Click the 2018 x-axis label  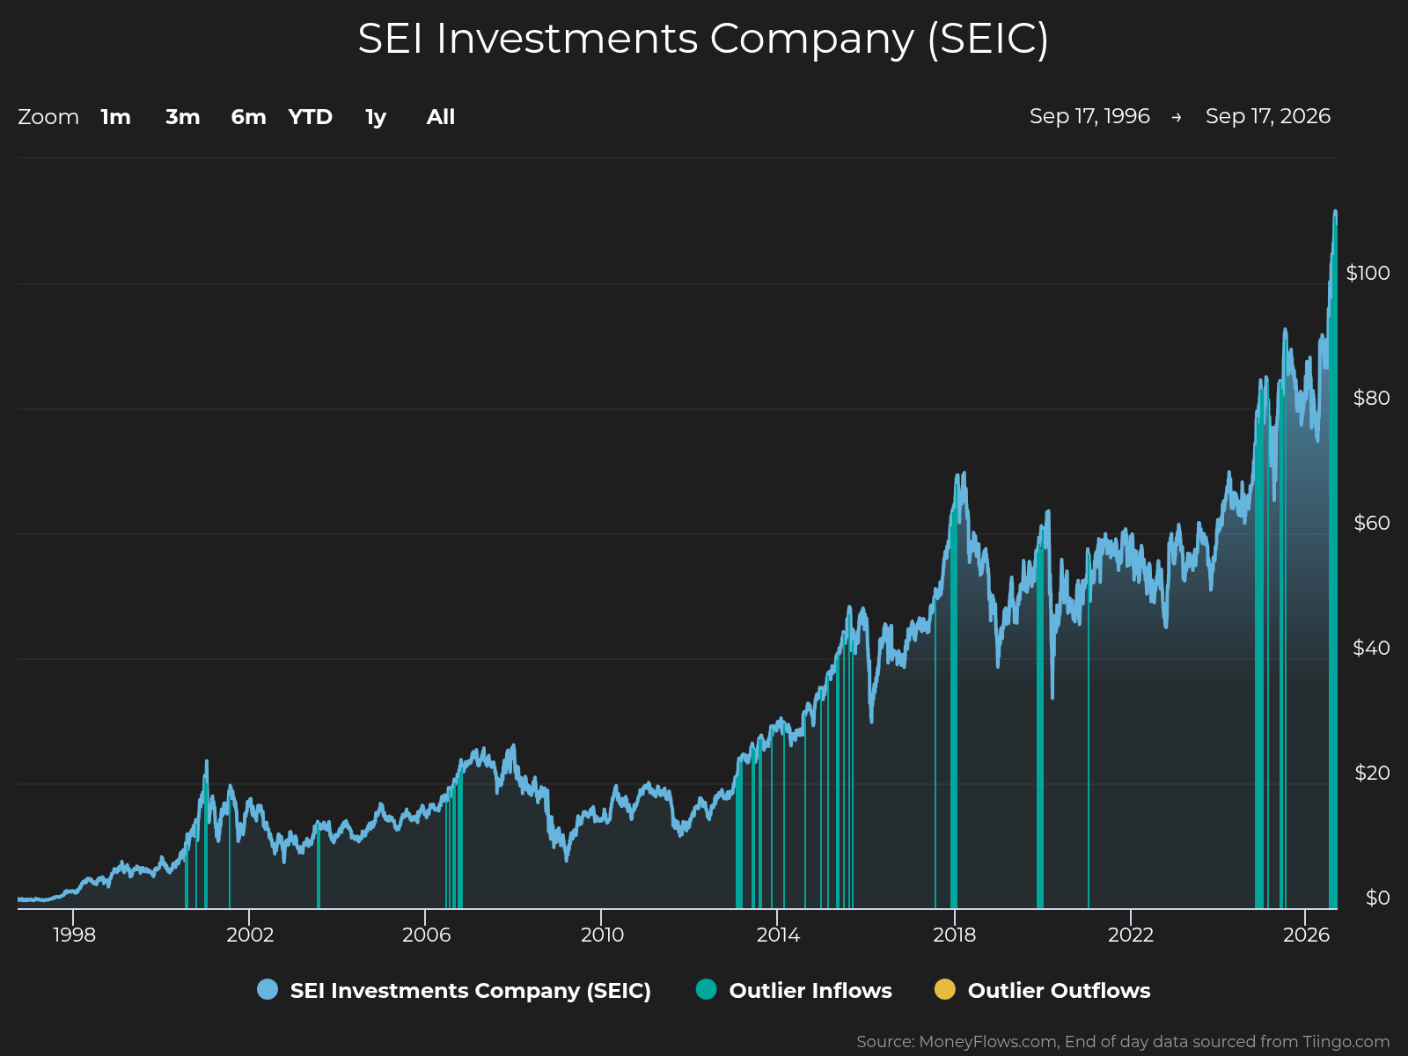954,935
